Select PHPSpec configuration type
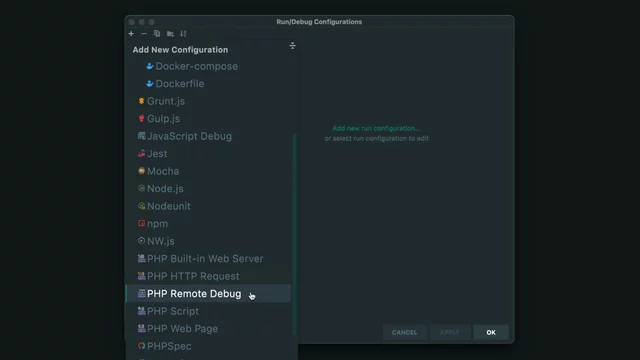This screenshot has width=640, height=360. pos(209,346)
